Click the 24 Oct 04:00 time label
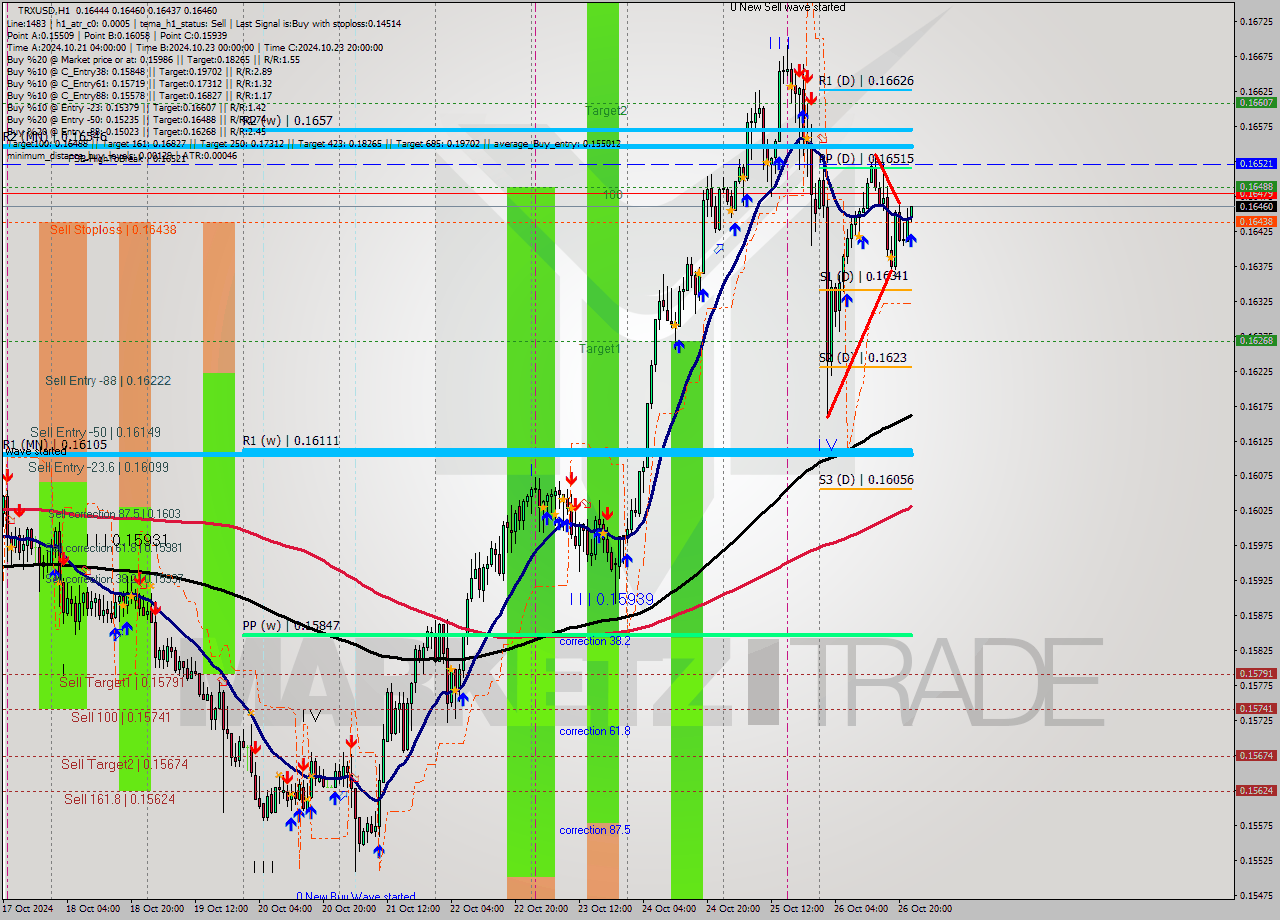The image size is (1280, 920). click(x=670, y=909)
